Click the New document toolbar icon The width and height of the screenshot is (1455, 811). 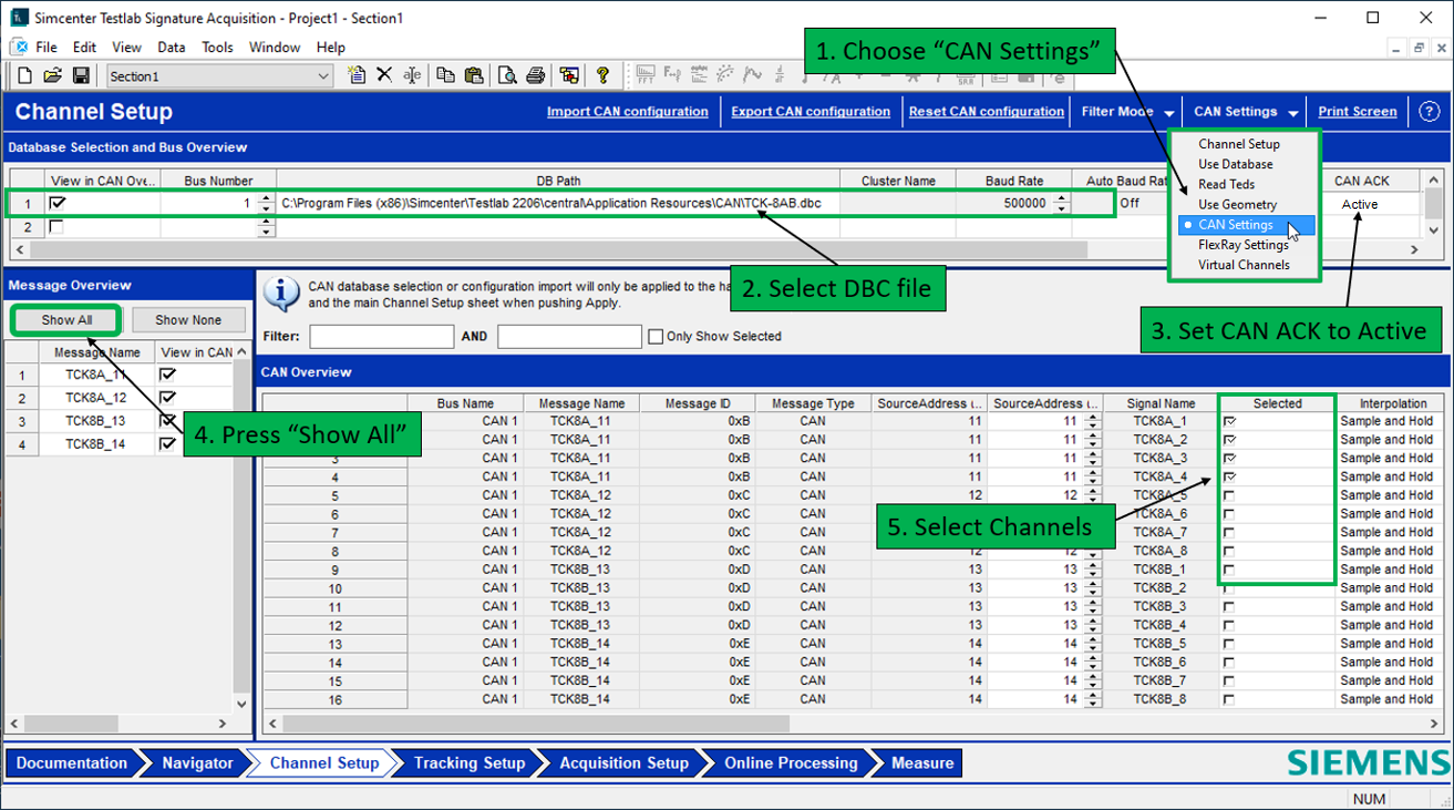(x=26, y=76)
